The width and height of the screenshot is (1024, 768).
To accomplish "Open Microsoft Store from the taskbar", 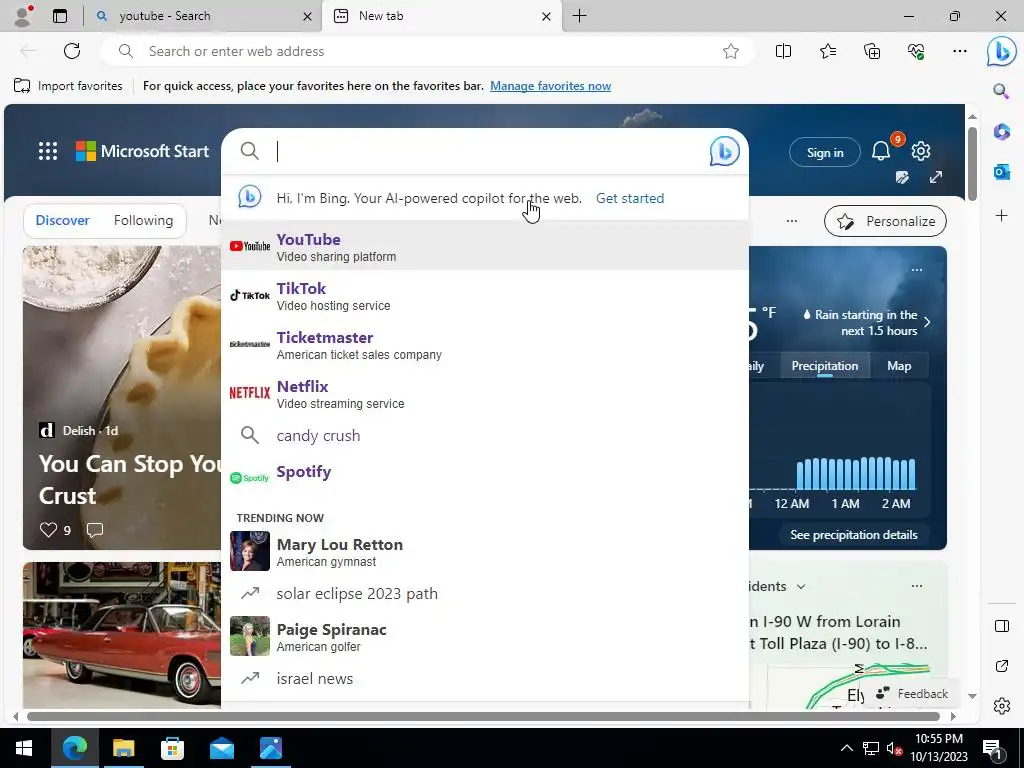I will 172,748.
